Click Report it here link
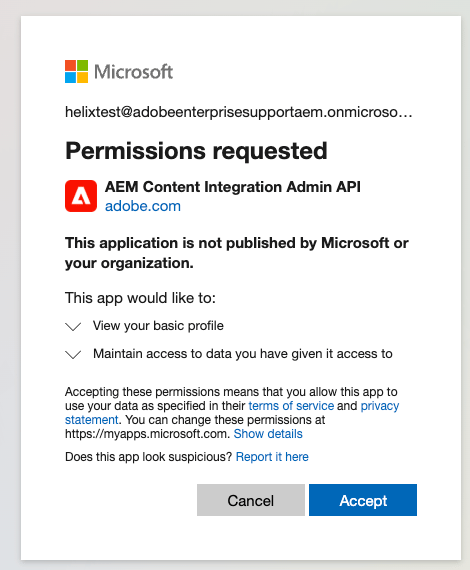Viewport: 470px width, 570px height. point(272,457)
